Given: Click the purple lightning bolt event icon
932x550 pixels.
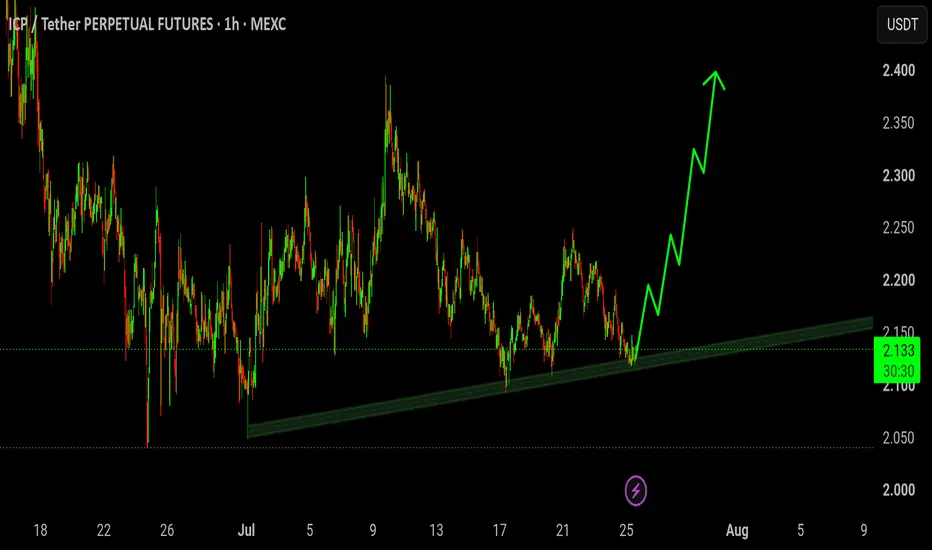Looking at the screenshot, I should click(x=635, y=491).
